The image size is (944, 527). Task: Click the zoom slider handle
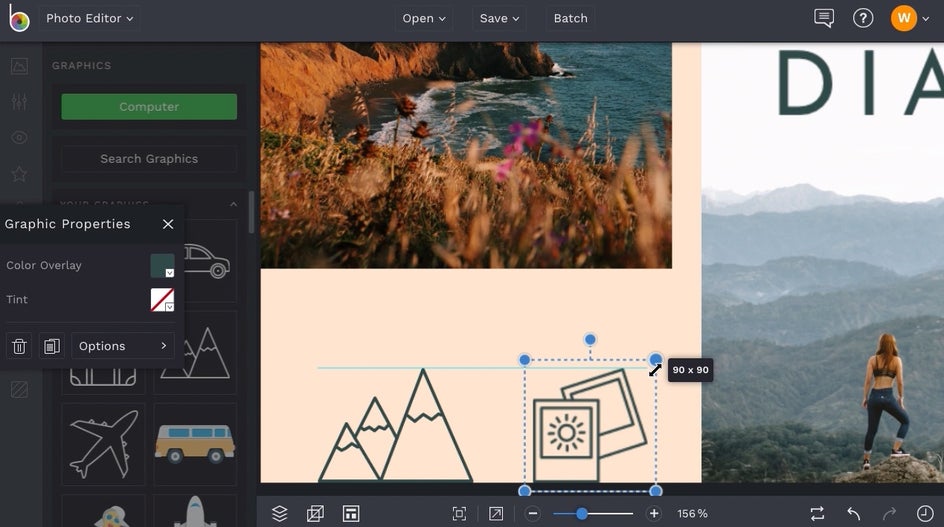(582, 514)
